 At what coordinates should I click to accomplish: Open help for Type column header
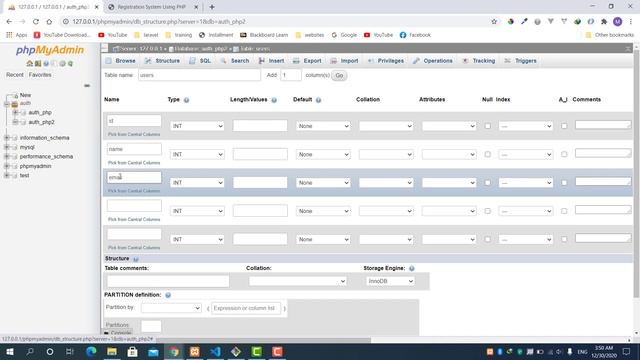point(186,100)
